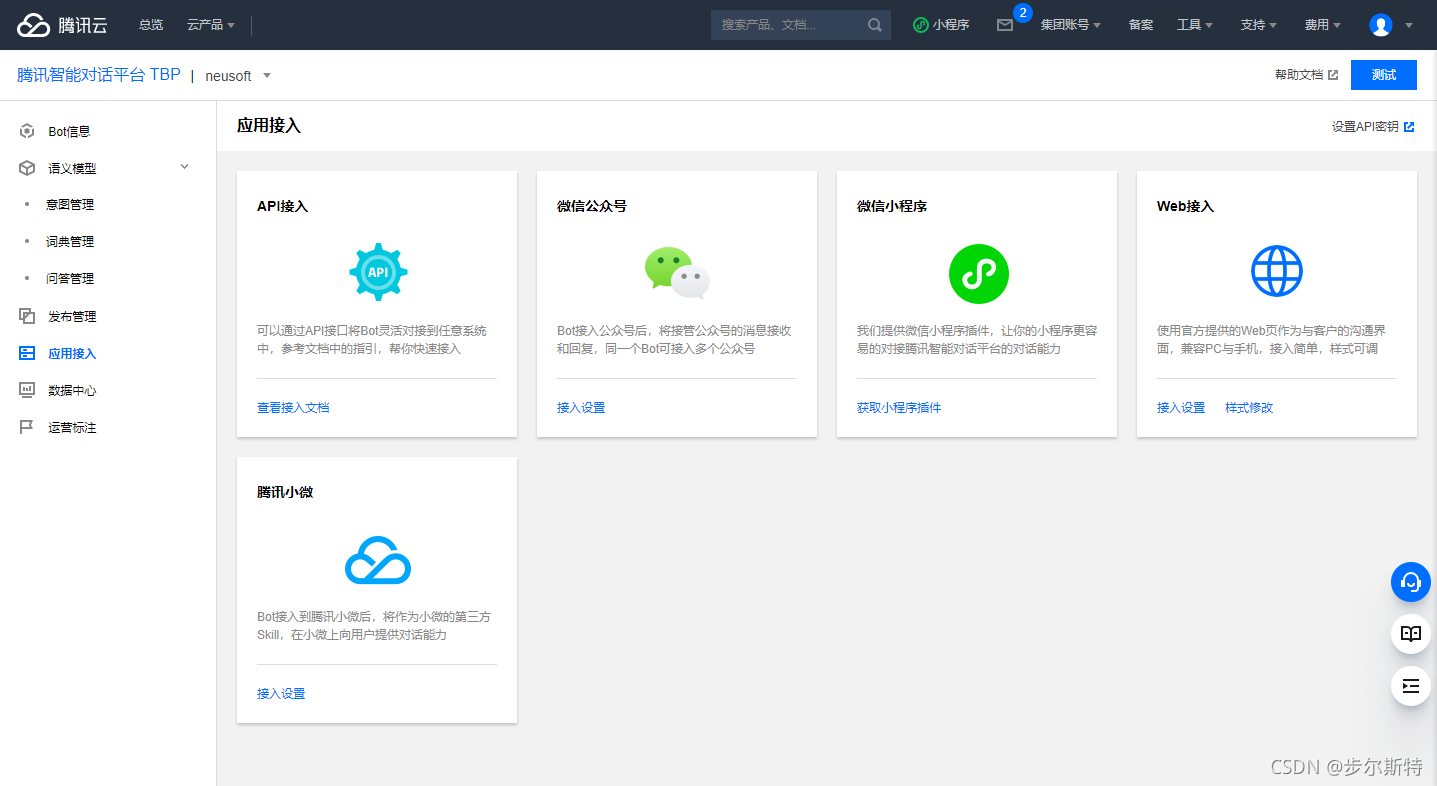Open 数据中心 in the sidebar

pyautogui.click(x=72, y=391)
